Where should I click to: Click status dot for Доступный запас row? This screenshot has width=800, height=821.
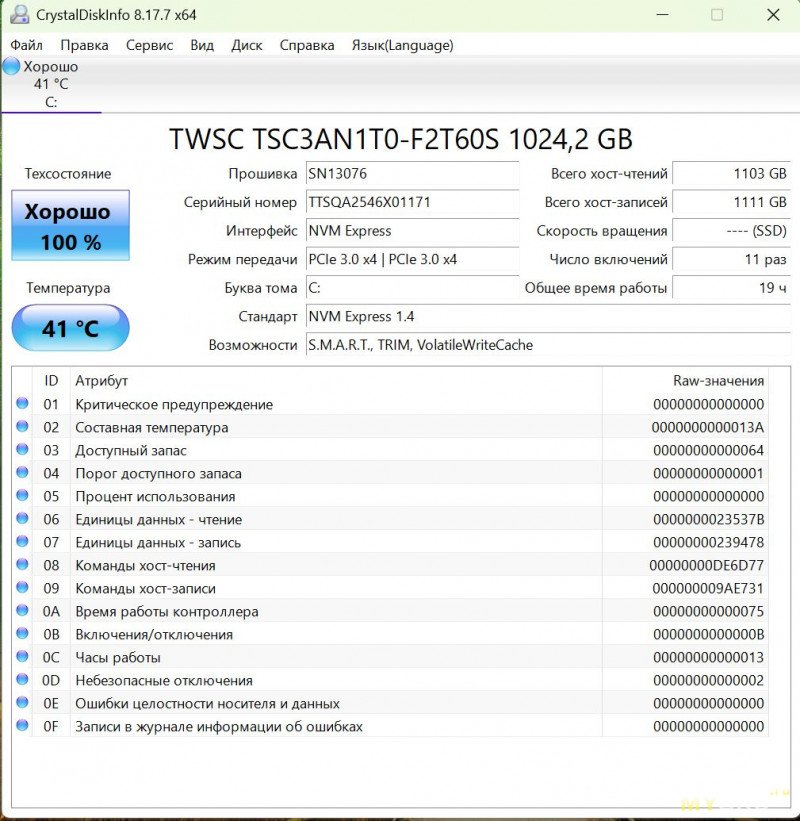click(x=22, y=449)
